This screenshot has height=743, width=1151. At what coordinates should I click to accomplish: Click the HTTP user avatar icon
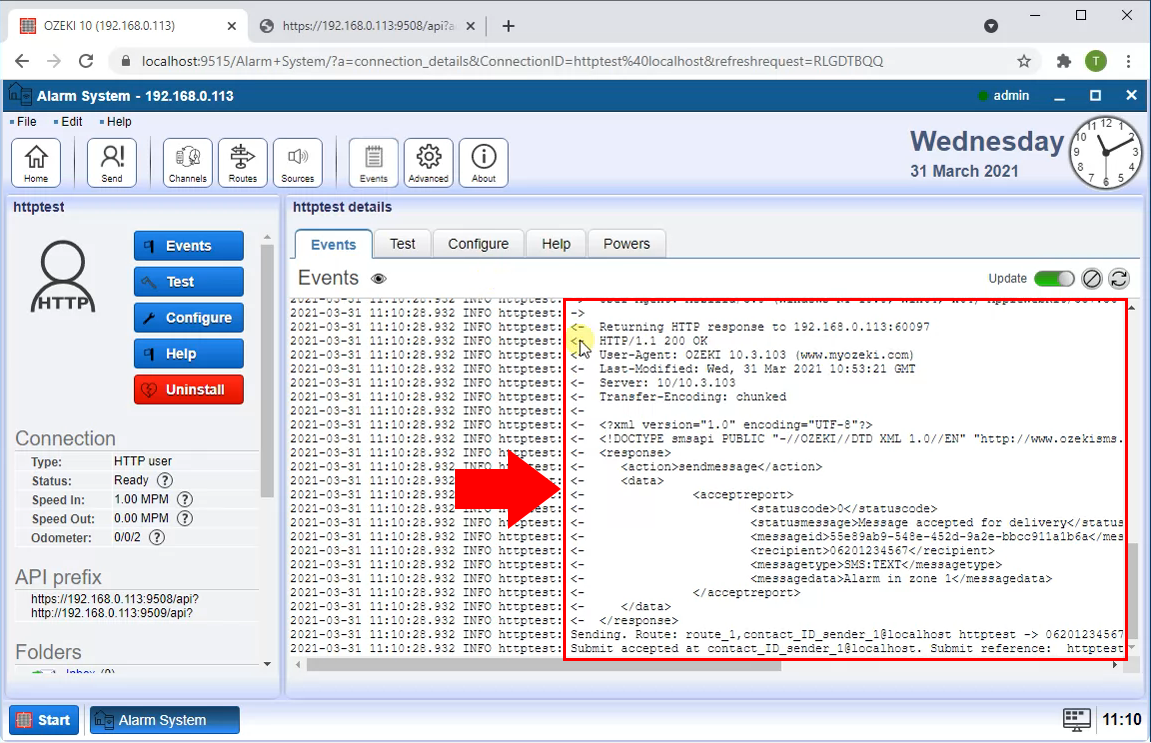[x=63, y=276]
